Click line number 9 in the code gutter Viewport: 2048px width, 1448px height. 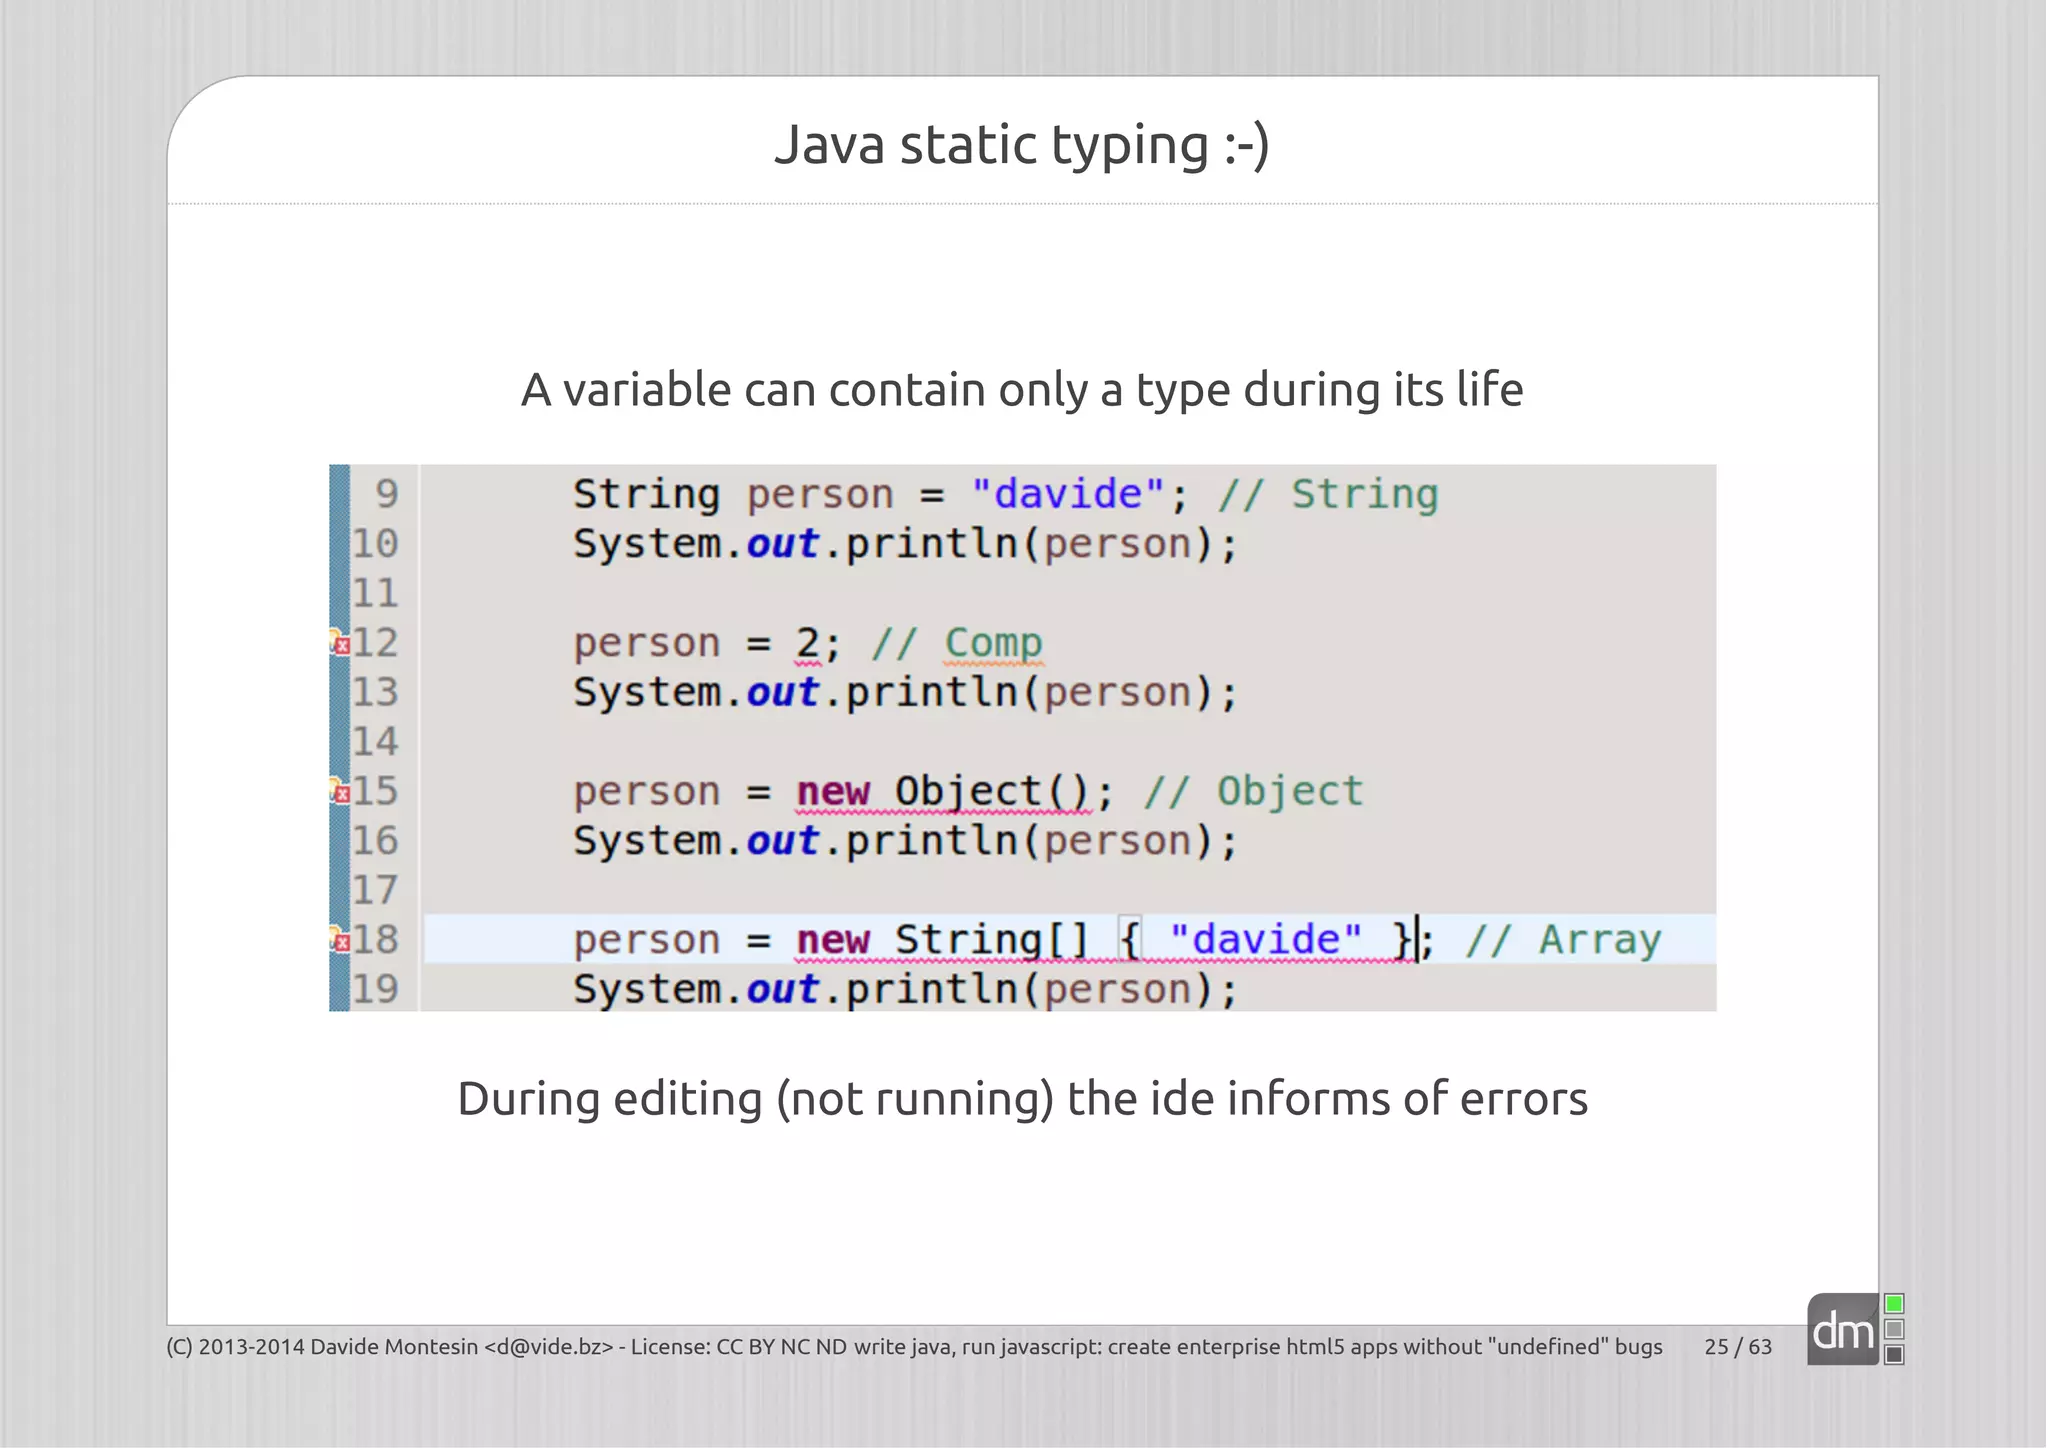click(387, 494)
